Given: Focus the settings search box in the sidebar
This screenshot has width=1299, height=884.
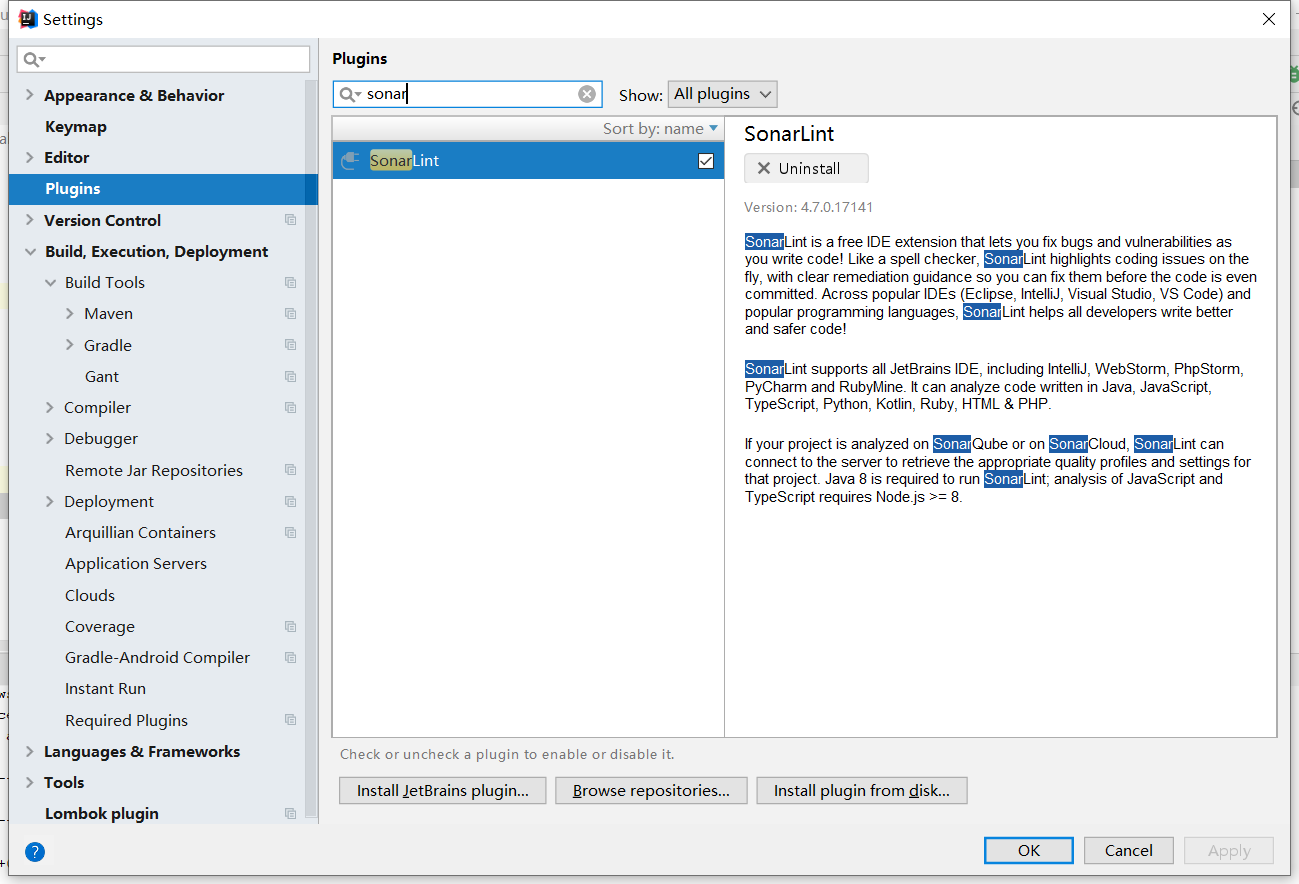Looking at the screenshot, I should pyautogui.click(x=164, y=59).
